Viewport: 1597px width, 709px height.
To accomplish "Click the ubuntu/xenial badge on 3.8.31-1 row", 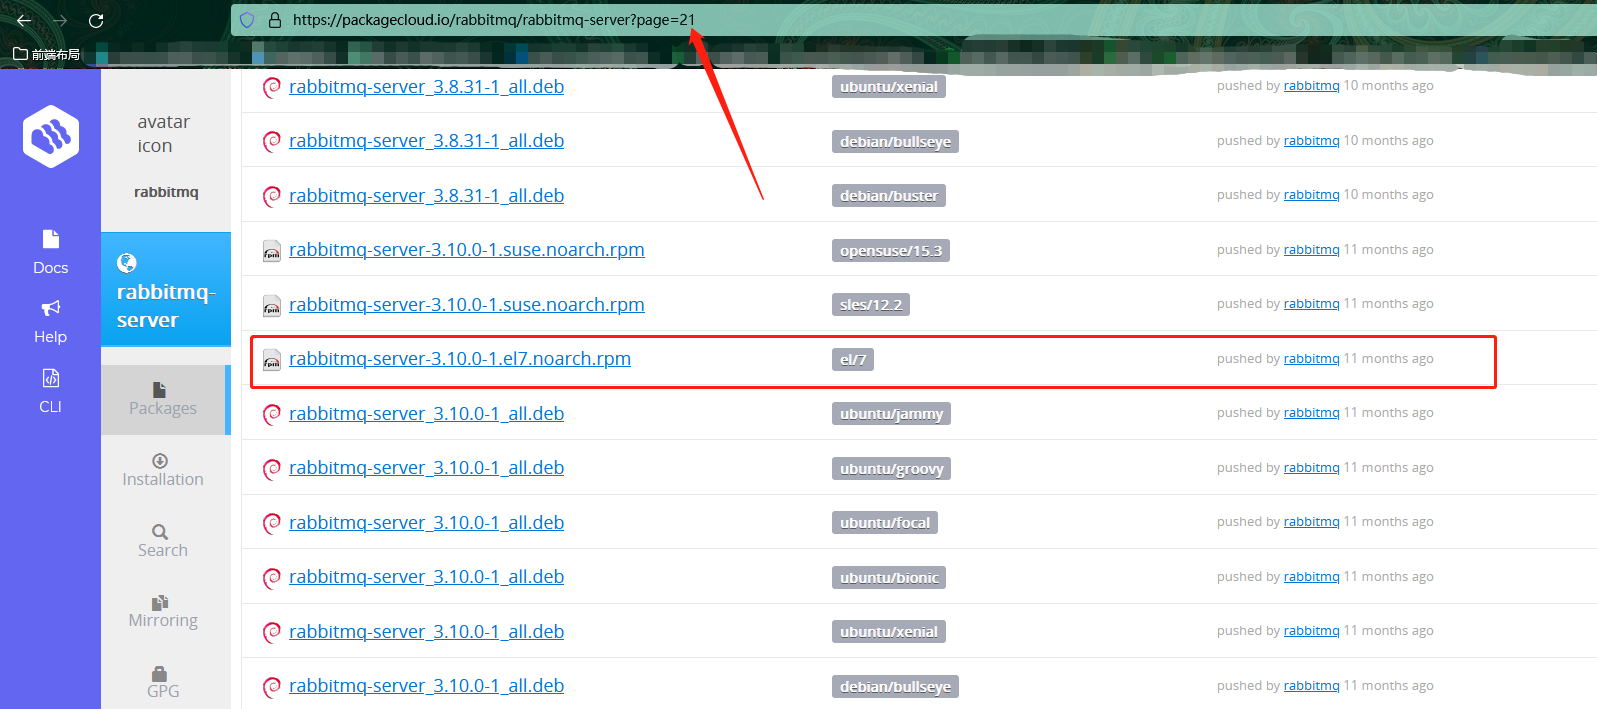I will pyautogui.click(x=889, y=87).
